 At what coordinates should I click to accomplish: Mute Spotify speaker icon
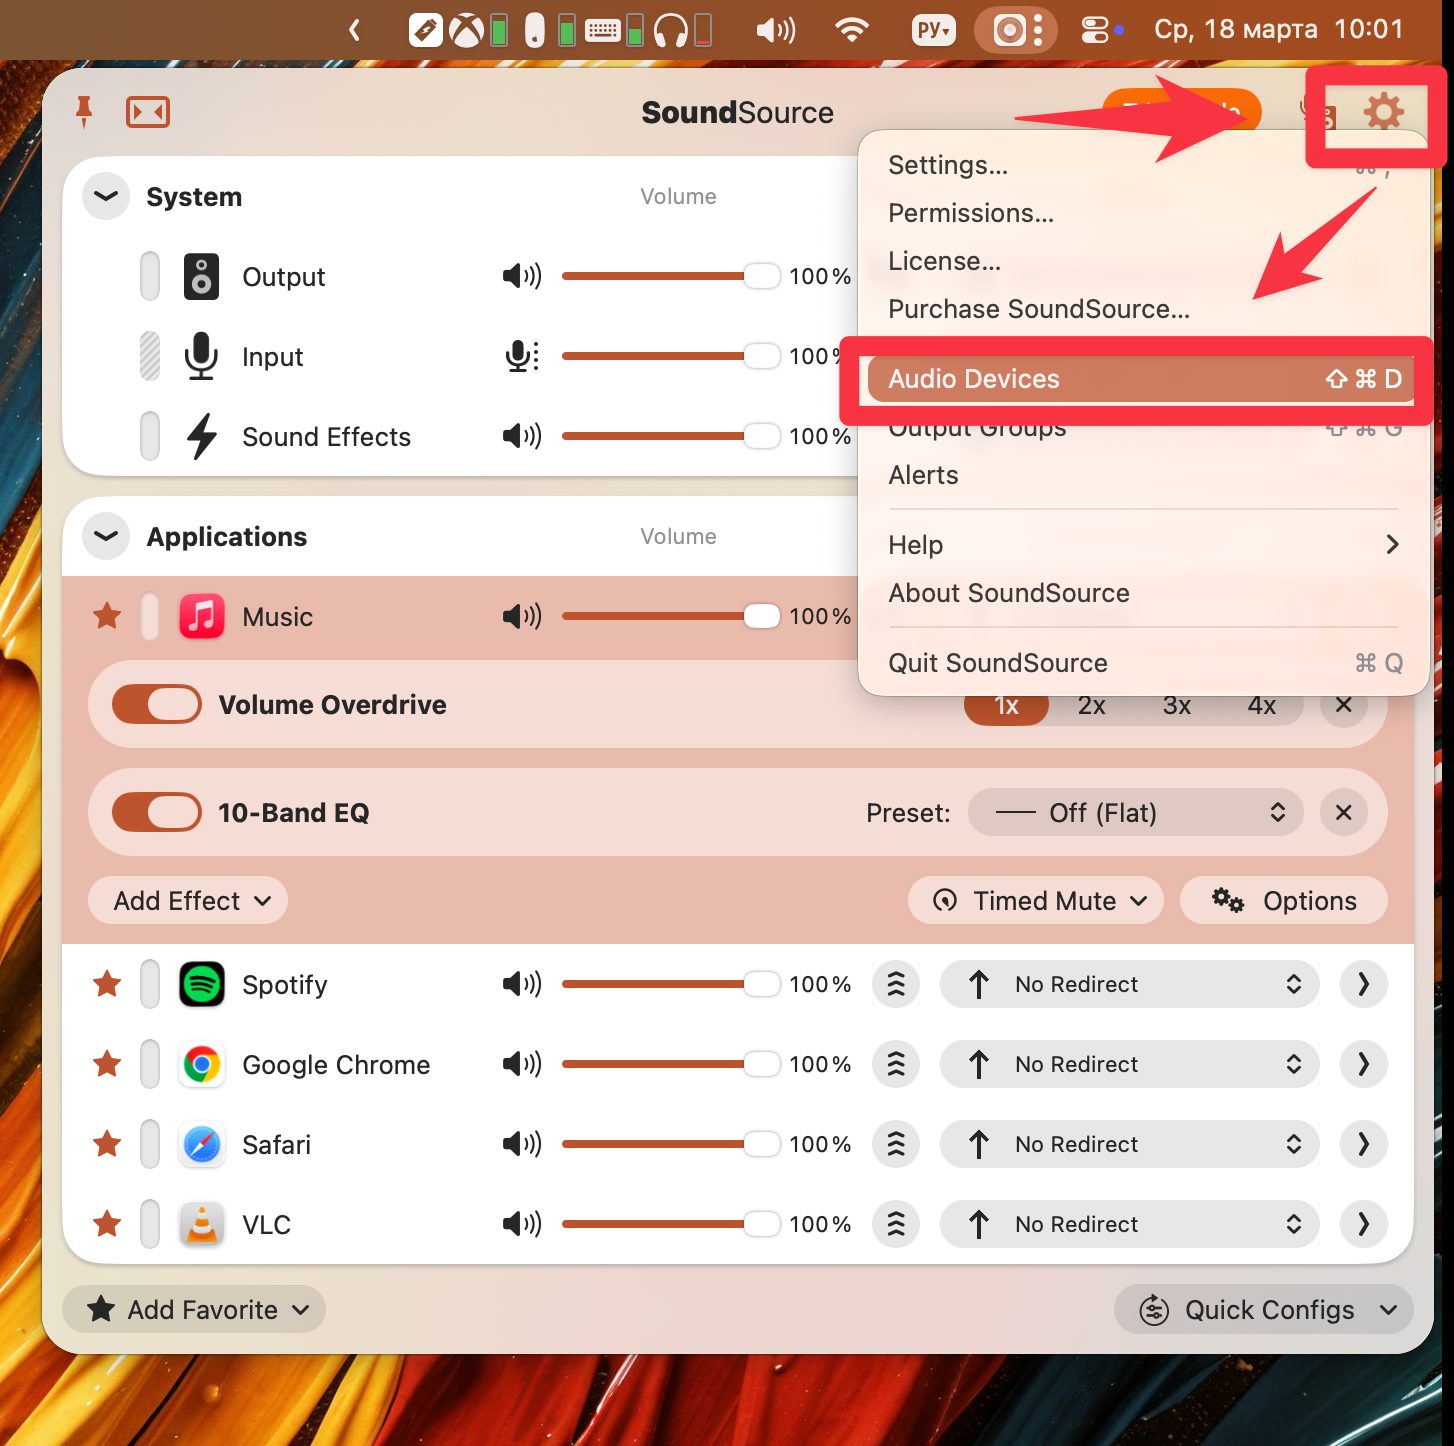click(x=522, y=984)
